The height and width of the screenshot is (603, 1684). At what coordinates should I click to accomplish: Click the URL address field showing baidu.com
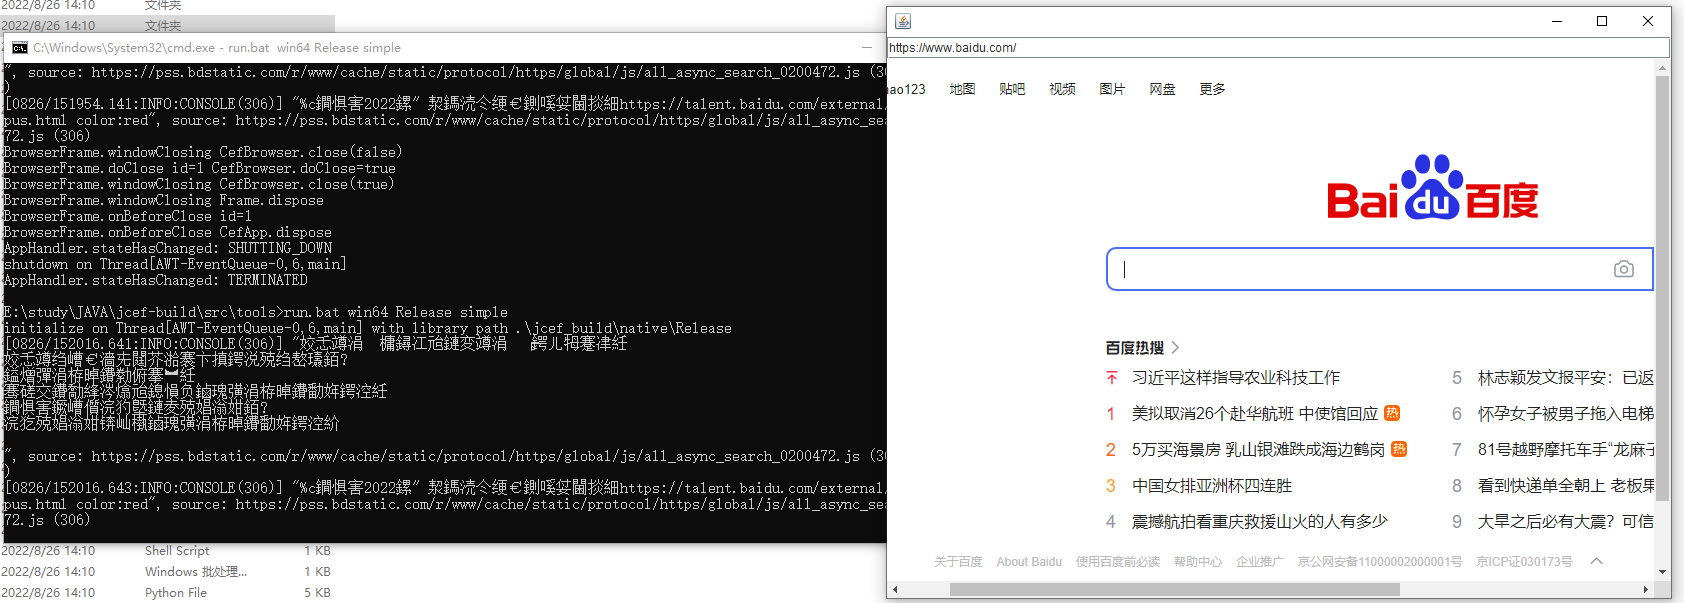(x=1278, y=47)
